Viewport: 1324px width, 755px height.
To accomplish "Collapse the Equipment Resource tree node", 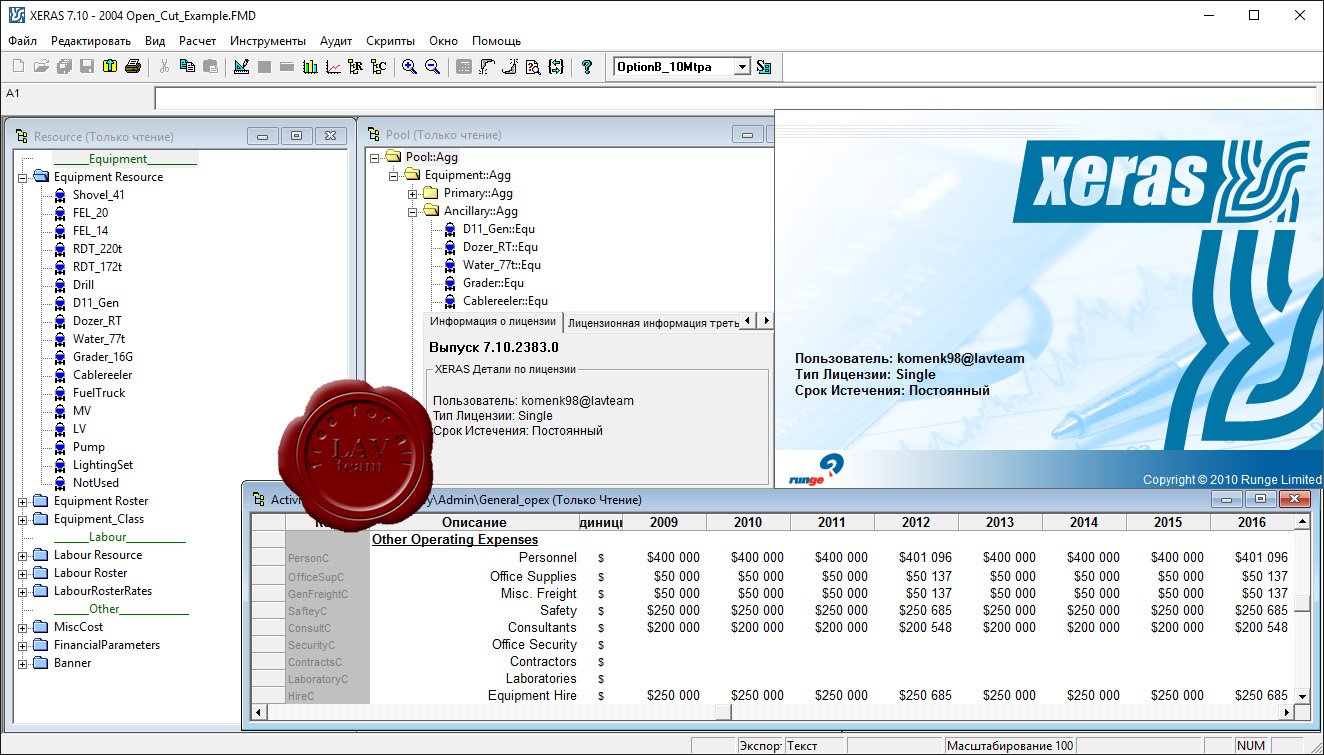I will [23, 177].
